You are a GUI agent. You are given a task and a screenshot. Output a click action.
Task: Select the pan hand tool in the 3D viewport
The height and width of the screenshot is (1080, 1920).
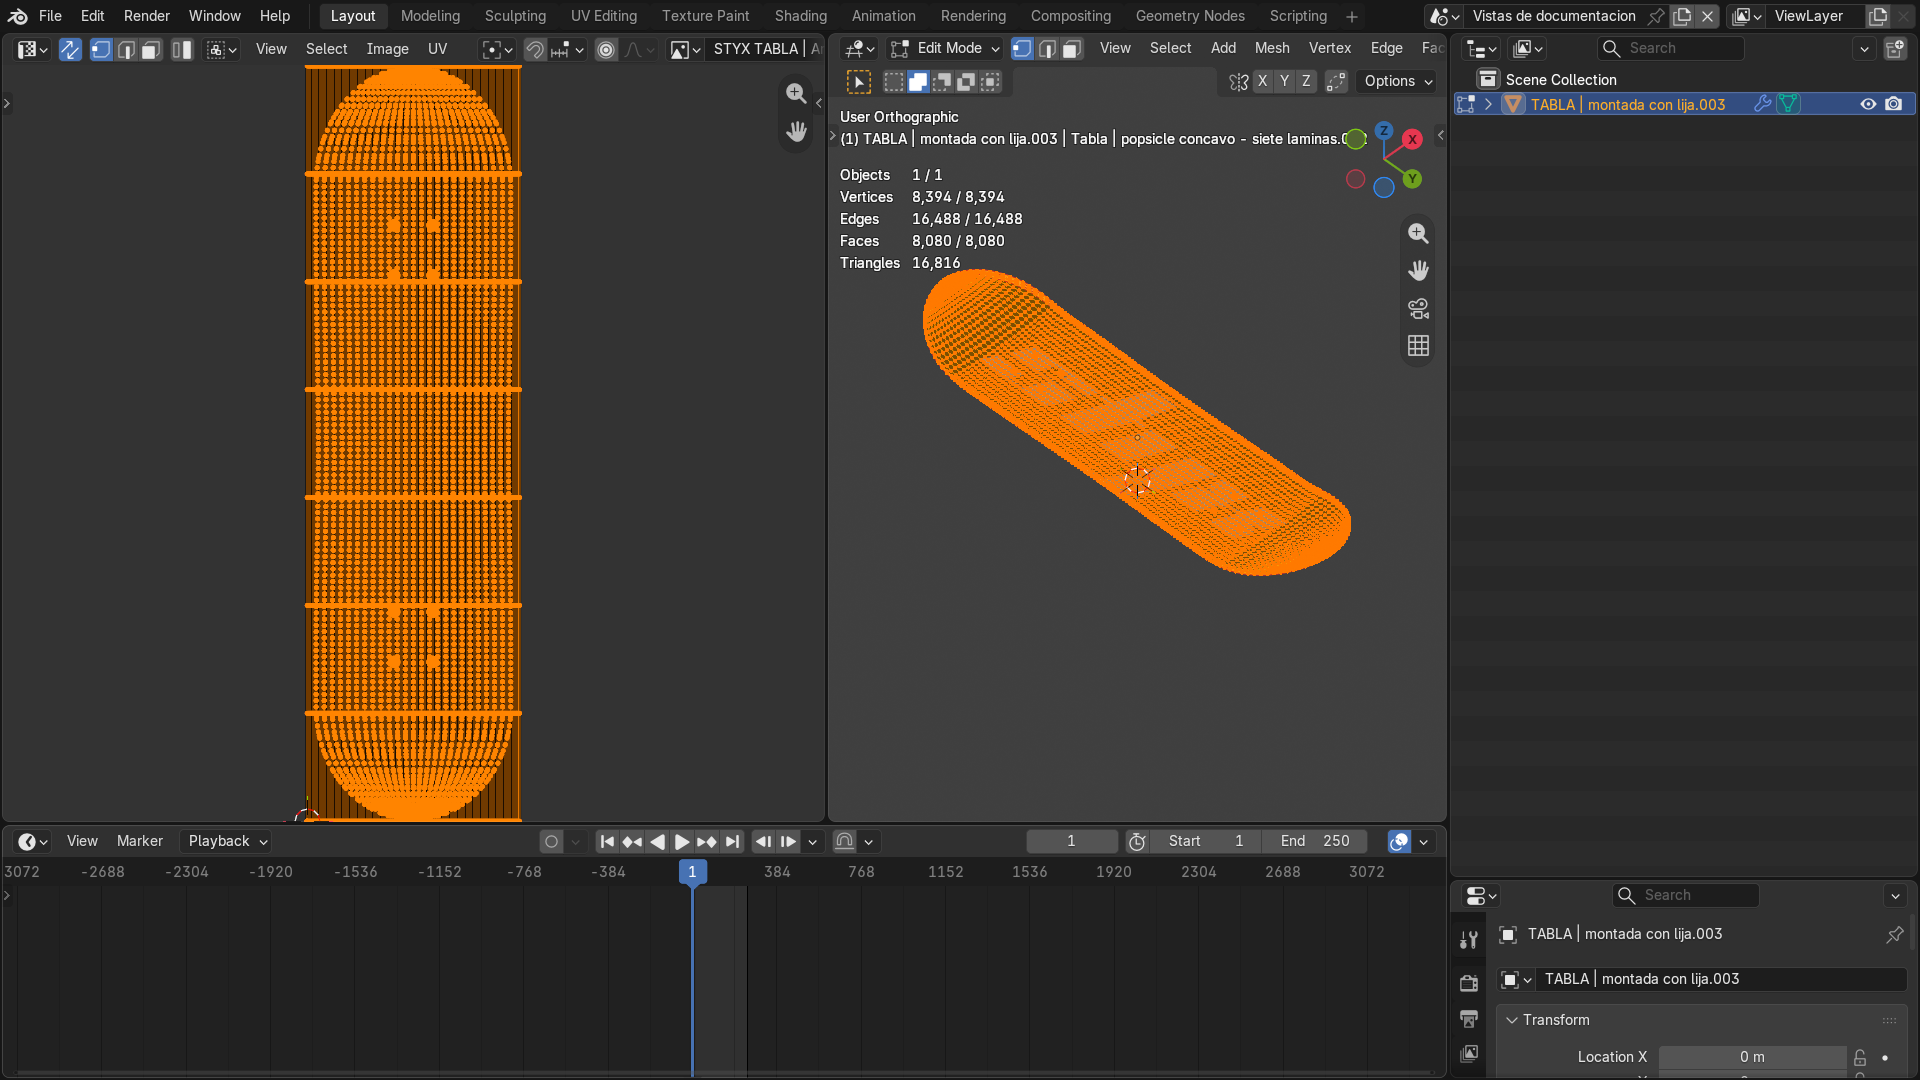pyautogui.click(x=1418, y=271)
